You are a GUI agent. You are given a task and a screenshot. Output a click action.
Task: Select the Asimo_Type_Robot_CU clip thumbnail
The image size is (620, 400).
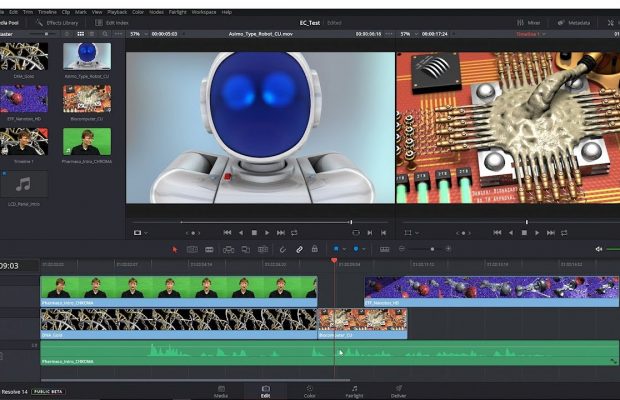pos(86,56)
